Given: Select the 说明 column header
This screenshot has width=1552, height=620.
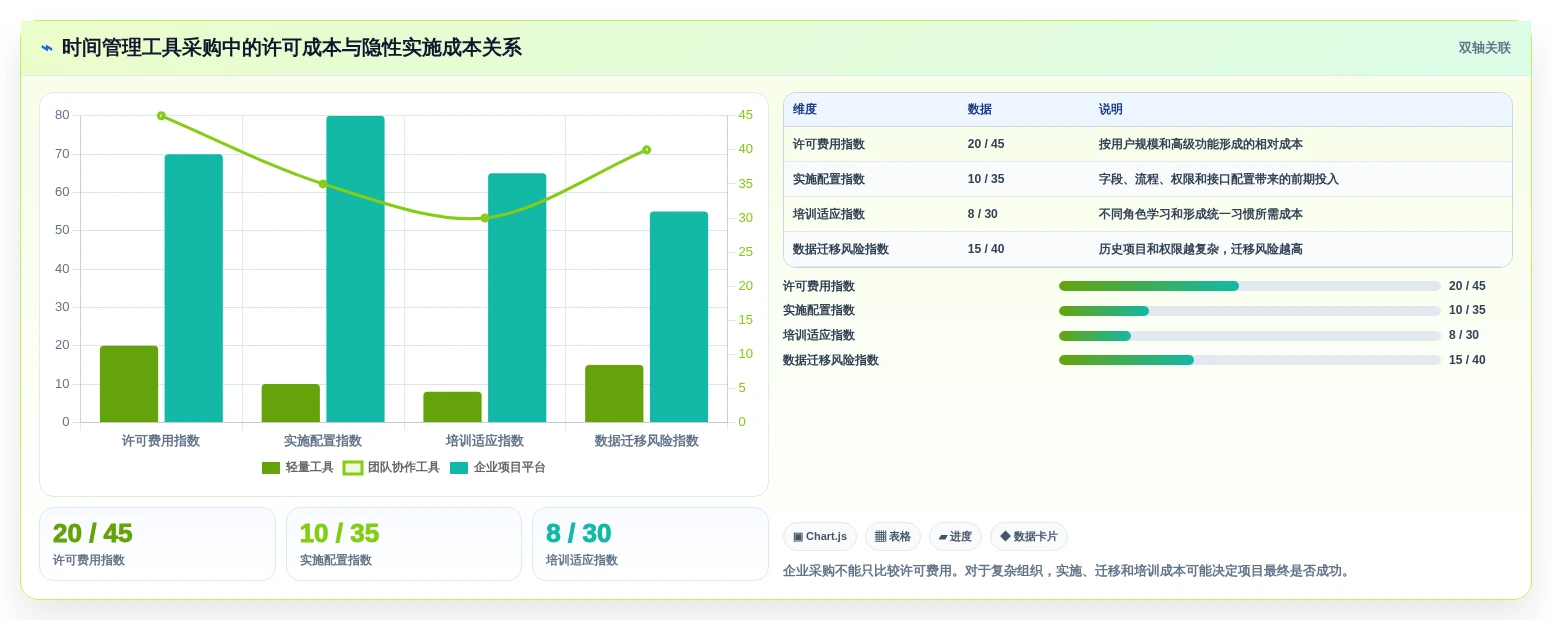Looking at the screenshot, I should pos(1111,110).
